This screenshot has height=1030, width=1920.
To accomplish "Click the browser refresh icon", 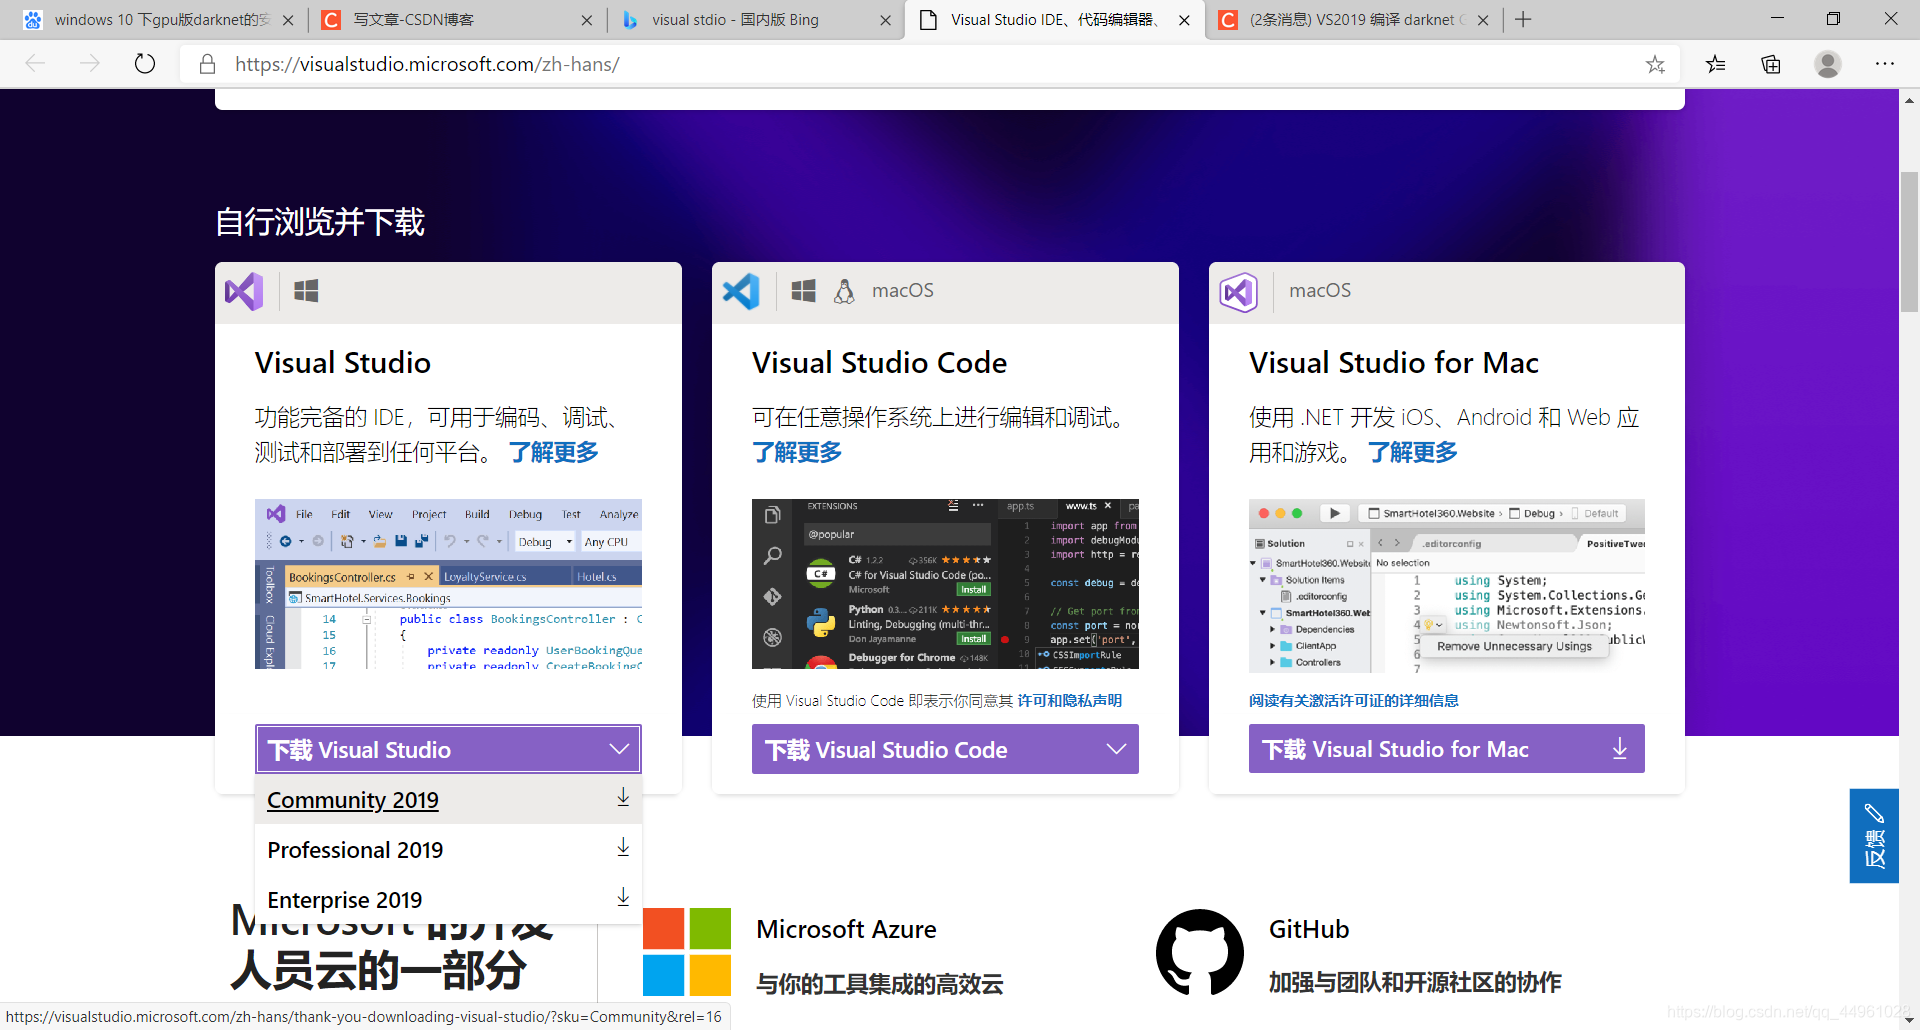I will point(145,64).
